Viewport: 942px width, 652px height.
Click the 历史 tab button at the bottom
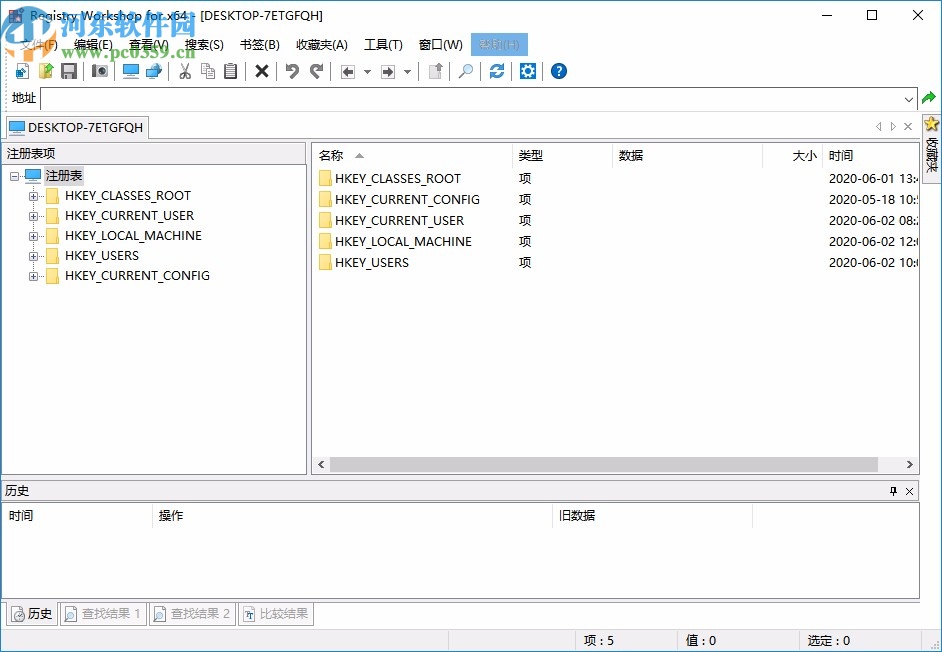pos(31,613)
